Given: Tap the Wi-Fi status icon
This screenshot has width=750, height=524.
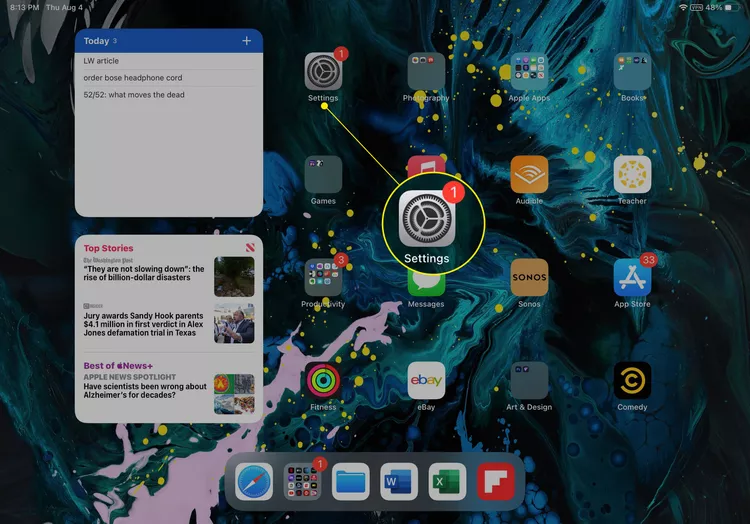Looking at the screenshot, I should click(683, 7).
